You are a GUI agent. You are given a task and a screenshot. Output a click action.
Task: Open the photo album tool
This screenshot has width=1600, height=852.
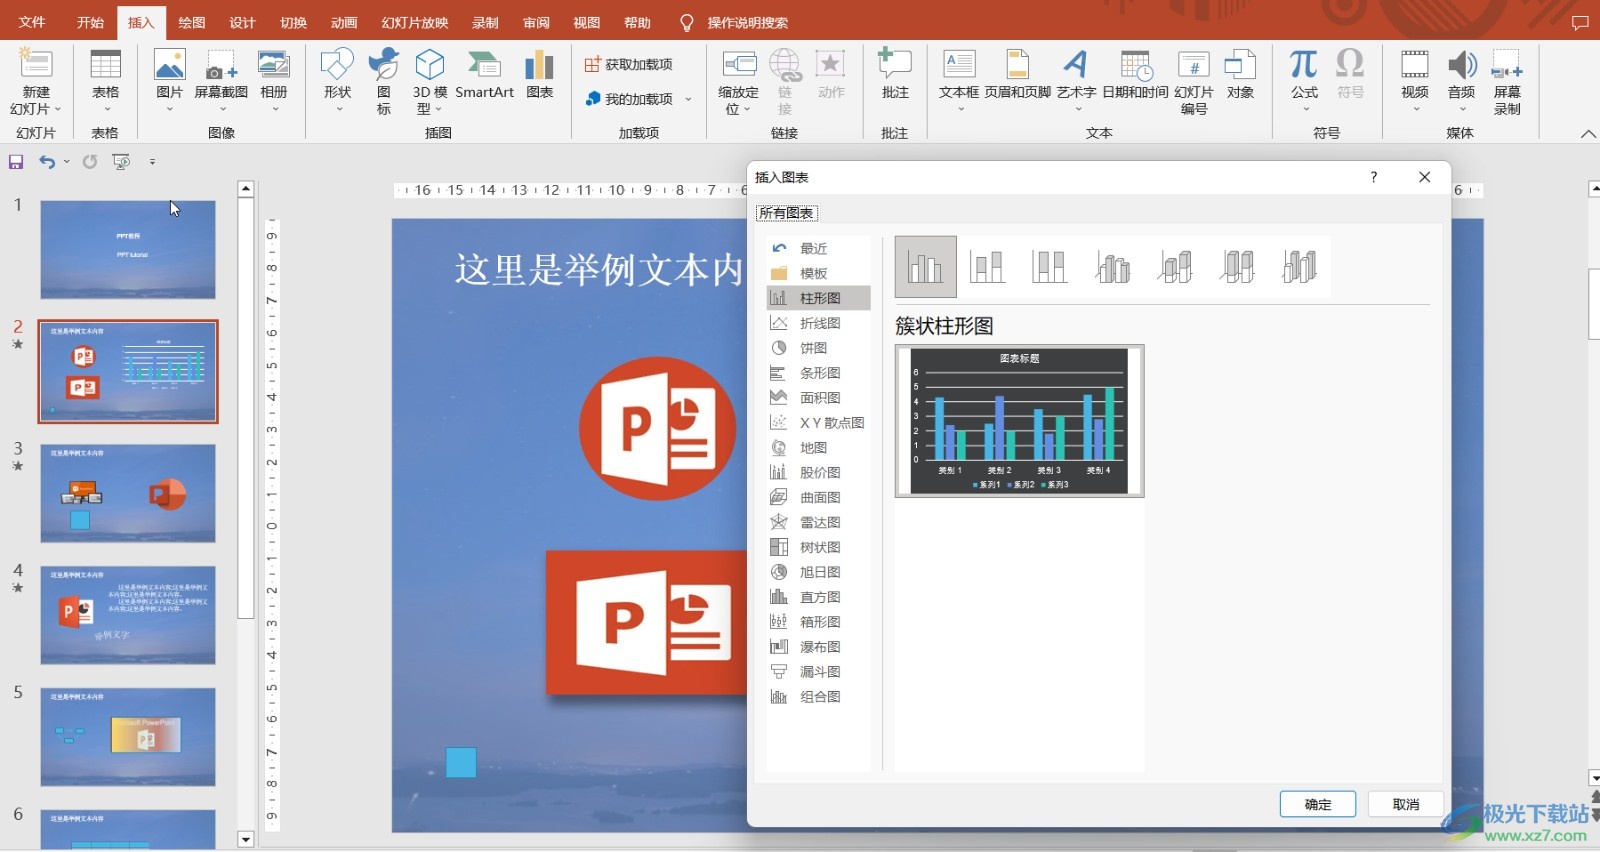tap(273, 80)
